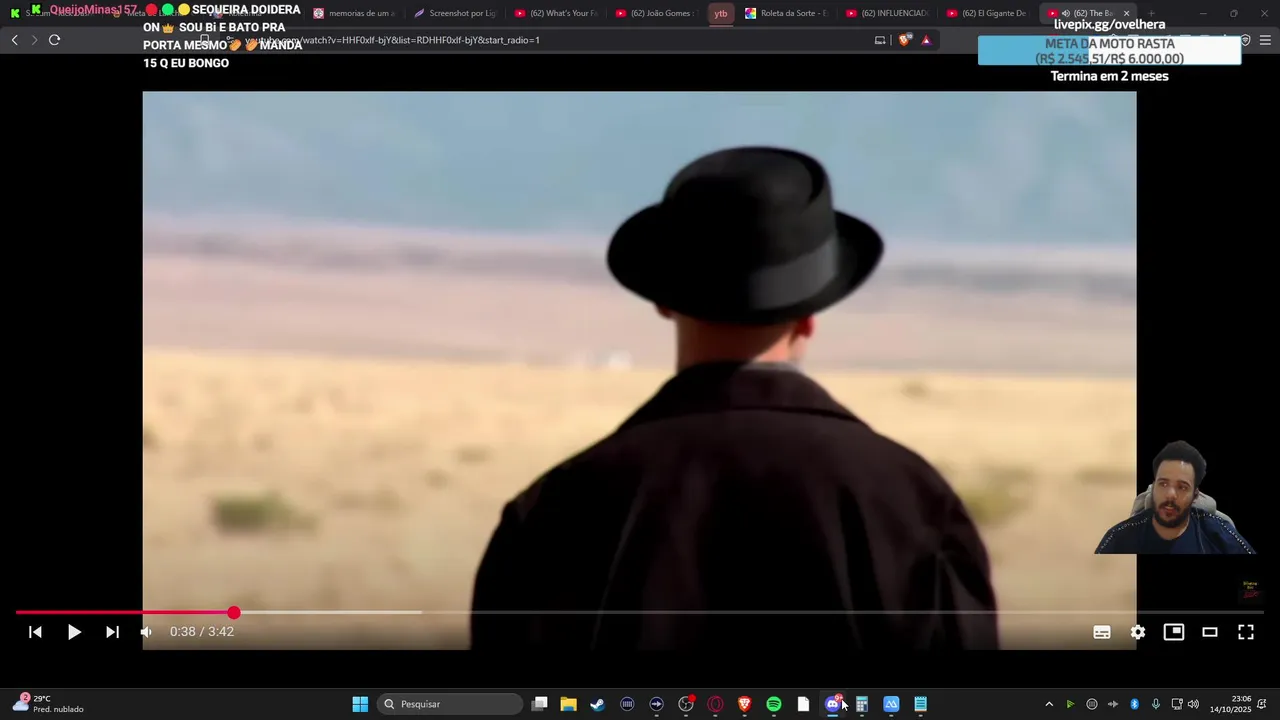Reload the current page
This screenshot has width=1280, height=720.
54,40
